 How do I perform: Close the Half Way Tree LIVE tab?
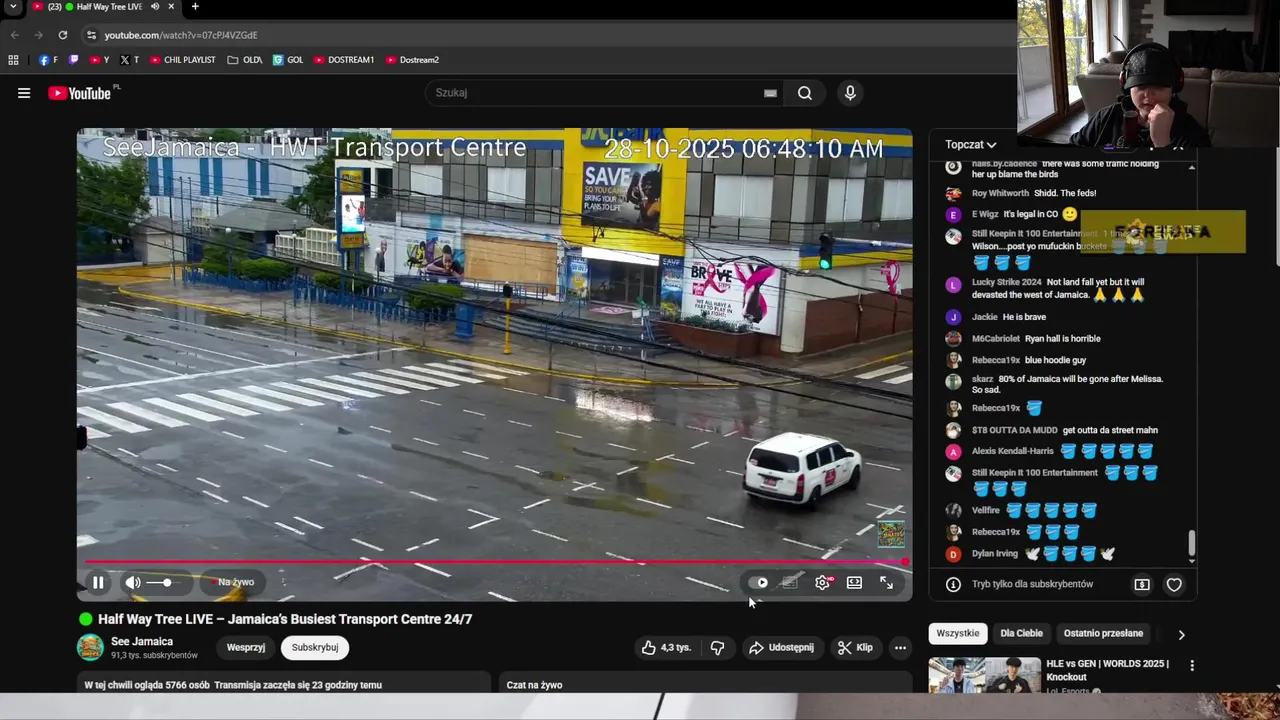coord(171,7)
